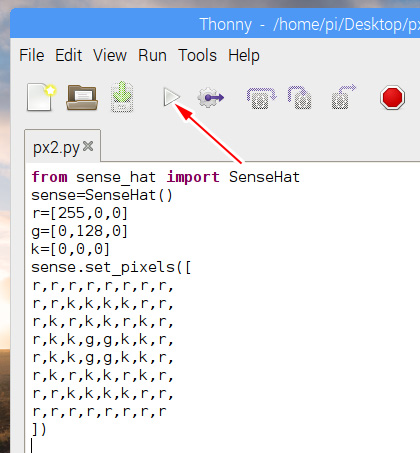Open the Edit menu
The height and width of the screenshot is (453, 420).
pos(68,55)
